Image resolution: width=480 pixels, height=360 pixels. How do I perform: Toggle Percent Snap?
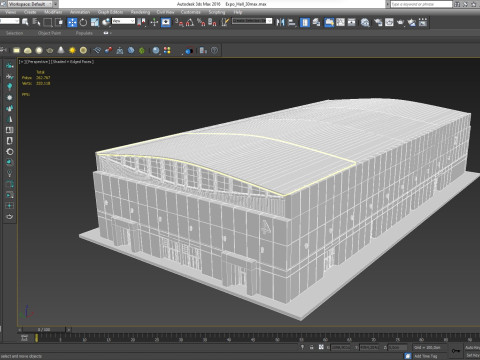click(x=201, y=22)
